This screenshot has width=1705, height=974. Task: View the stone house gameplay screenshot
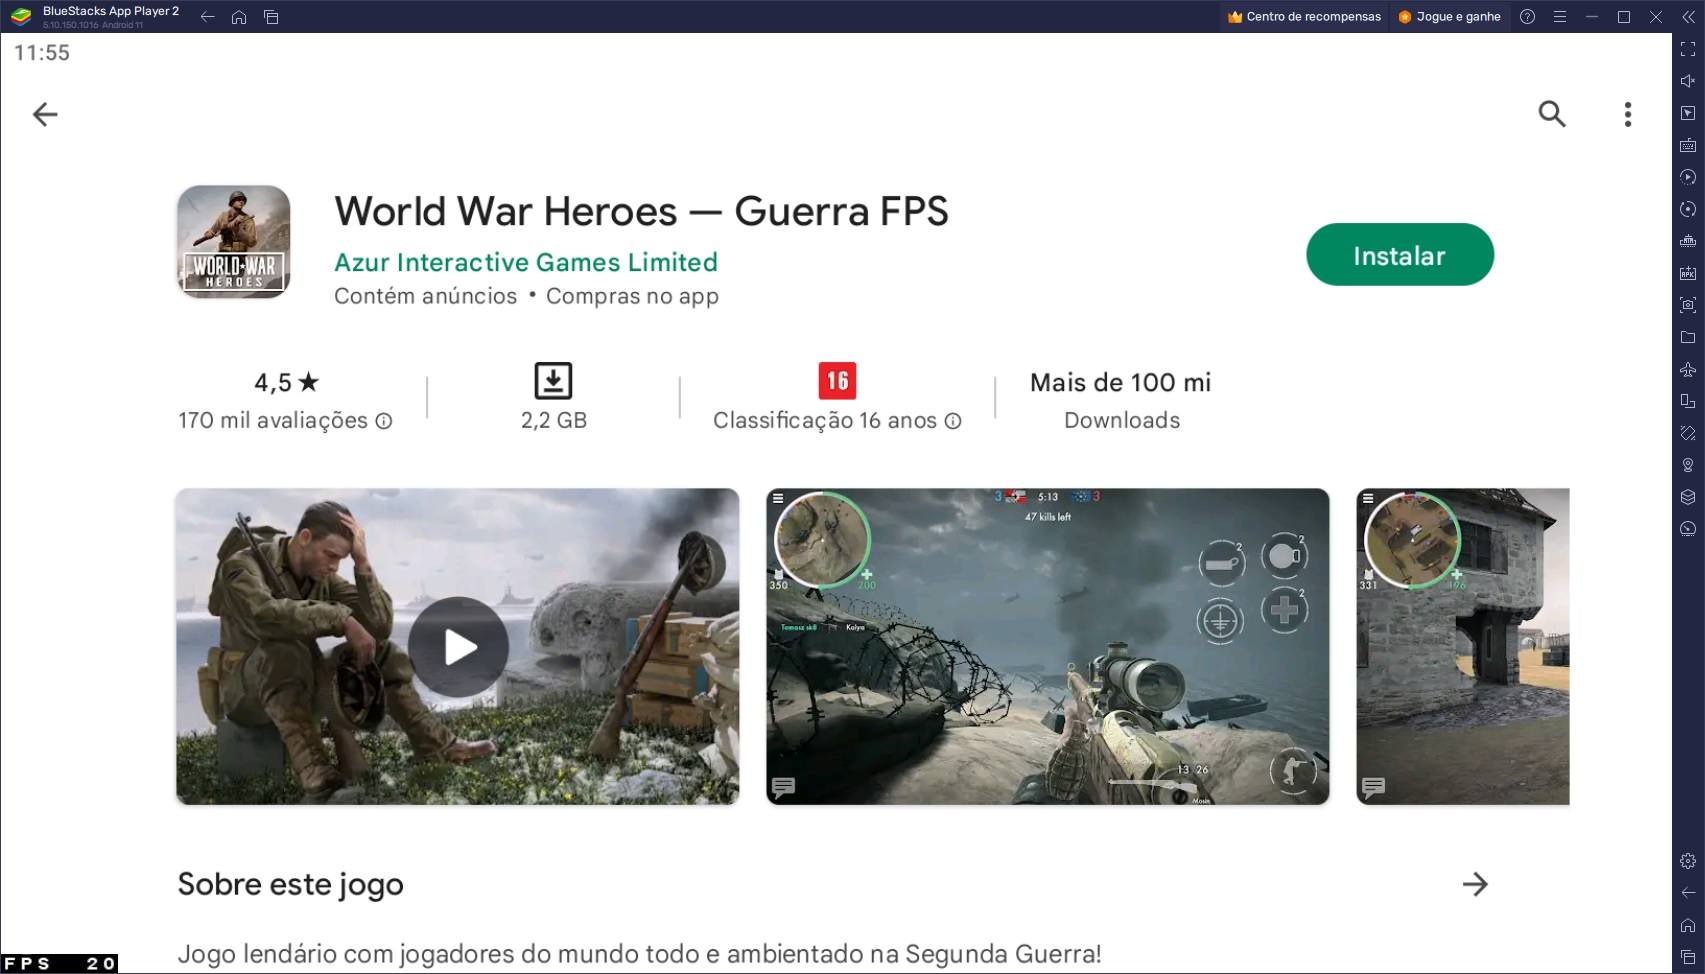[x=1463, y=647]
